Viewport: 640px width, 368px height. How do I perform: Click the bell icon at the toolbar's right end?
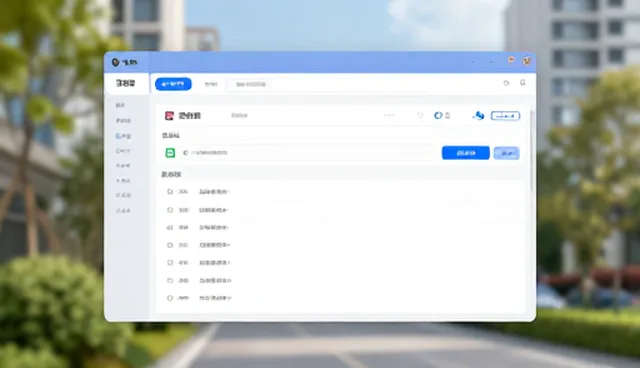tap(523, 83)
